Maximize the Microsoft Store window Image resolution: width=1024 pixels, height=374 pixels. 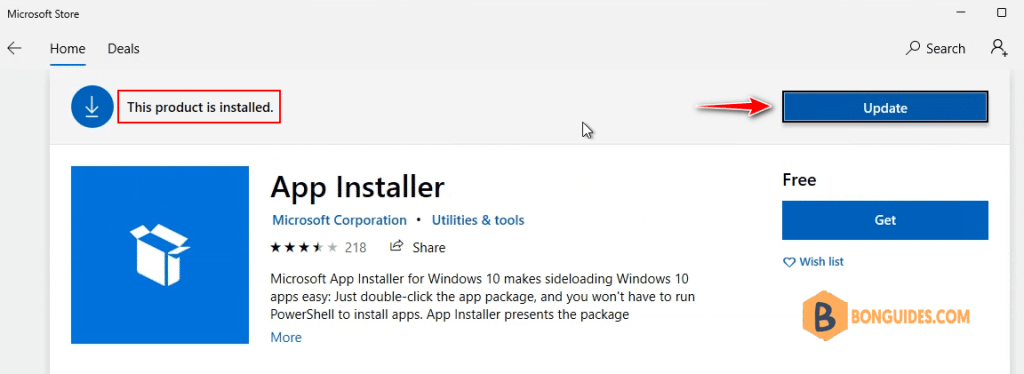pos(1002,12)
